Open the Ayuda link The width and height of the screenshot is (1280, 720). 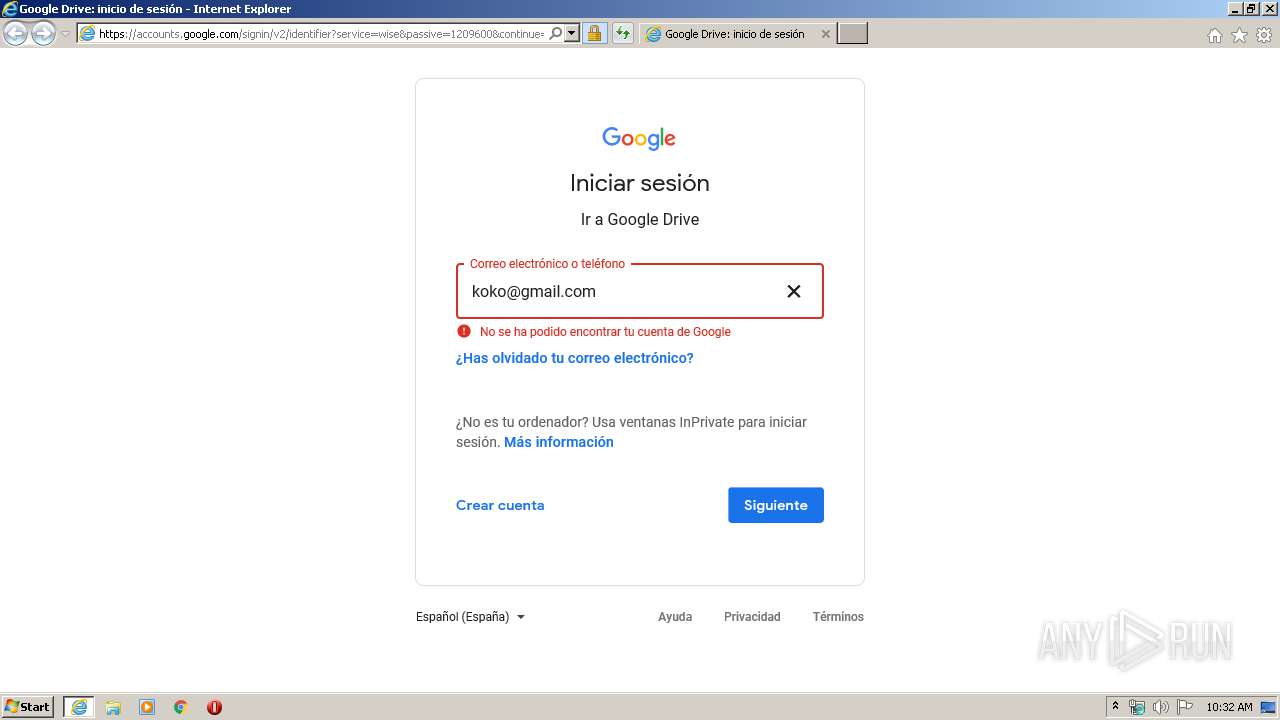coord(675,617)
